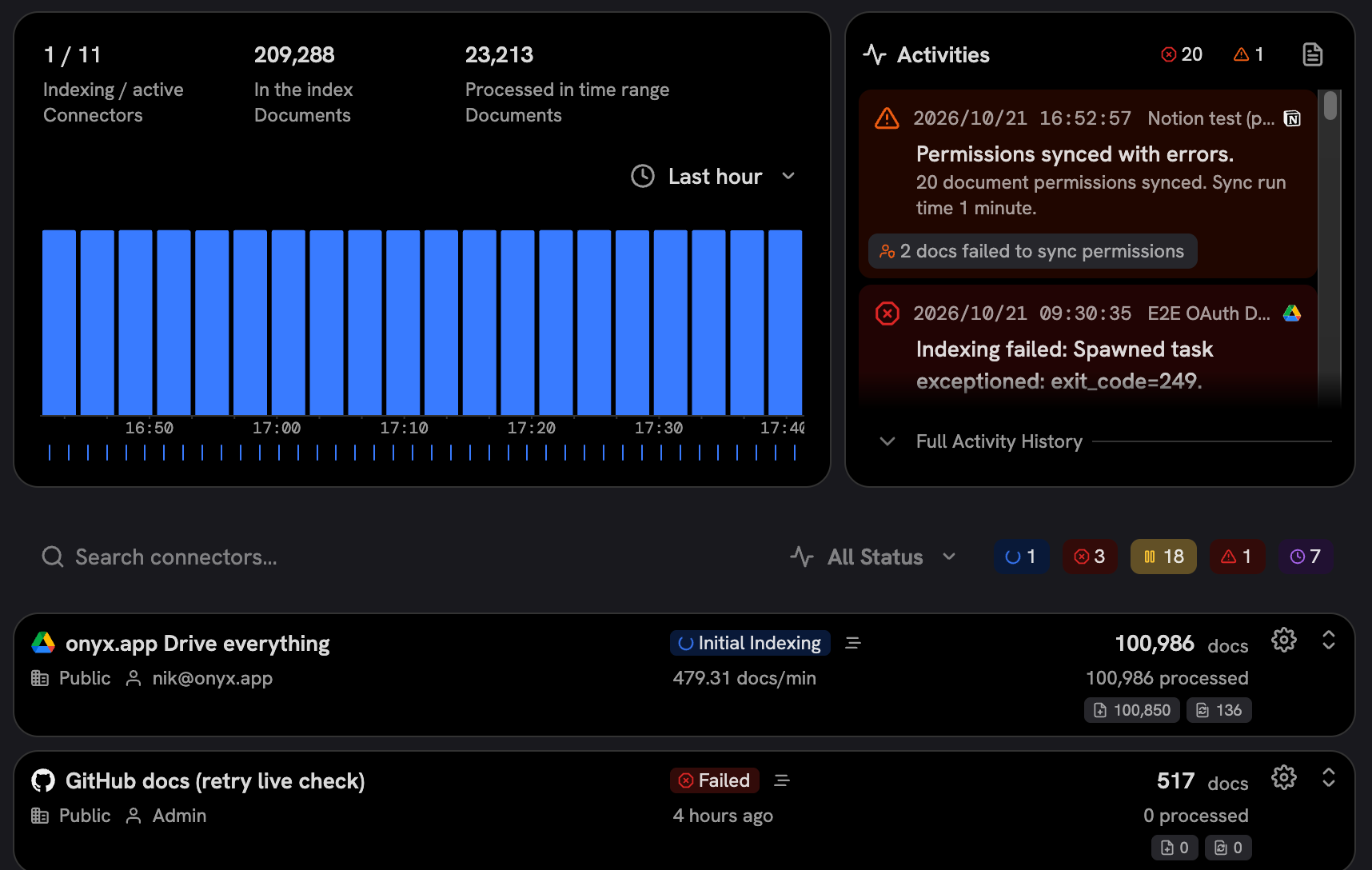
Task: Click the Activities warning badge showing 1
Action: (x=1249, y=54)
